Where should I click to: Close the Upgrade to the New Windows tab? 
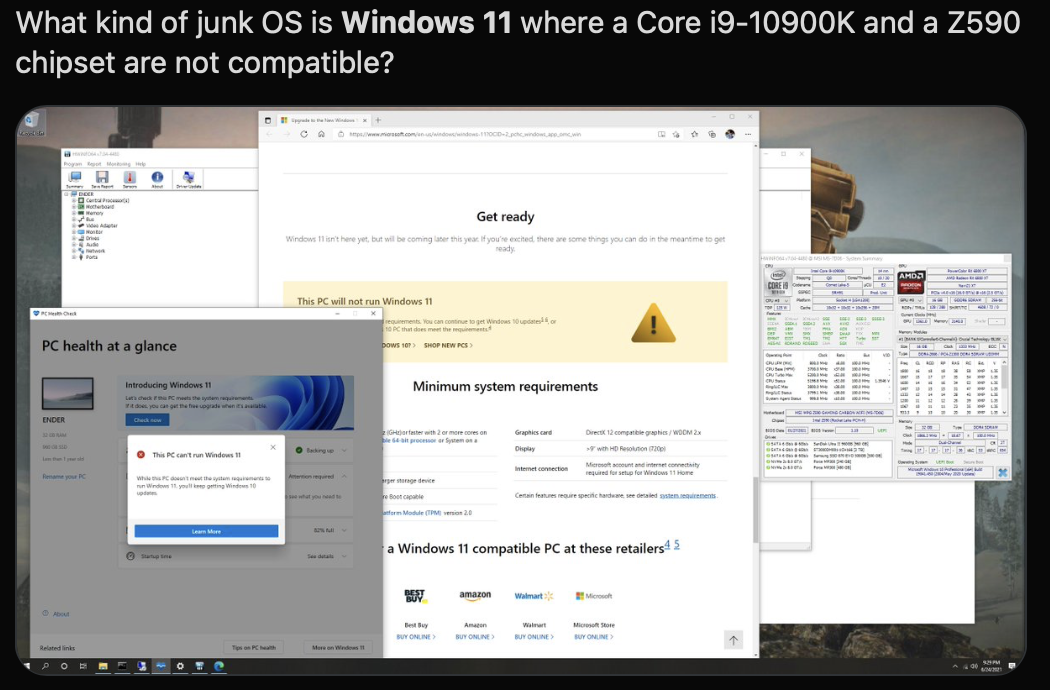[x=365, y=121]
